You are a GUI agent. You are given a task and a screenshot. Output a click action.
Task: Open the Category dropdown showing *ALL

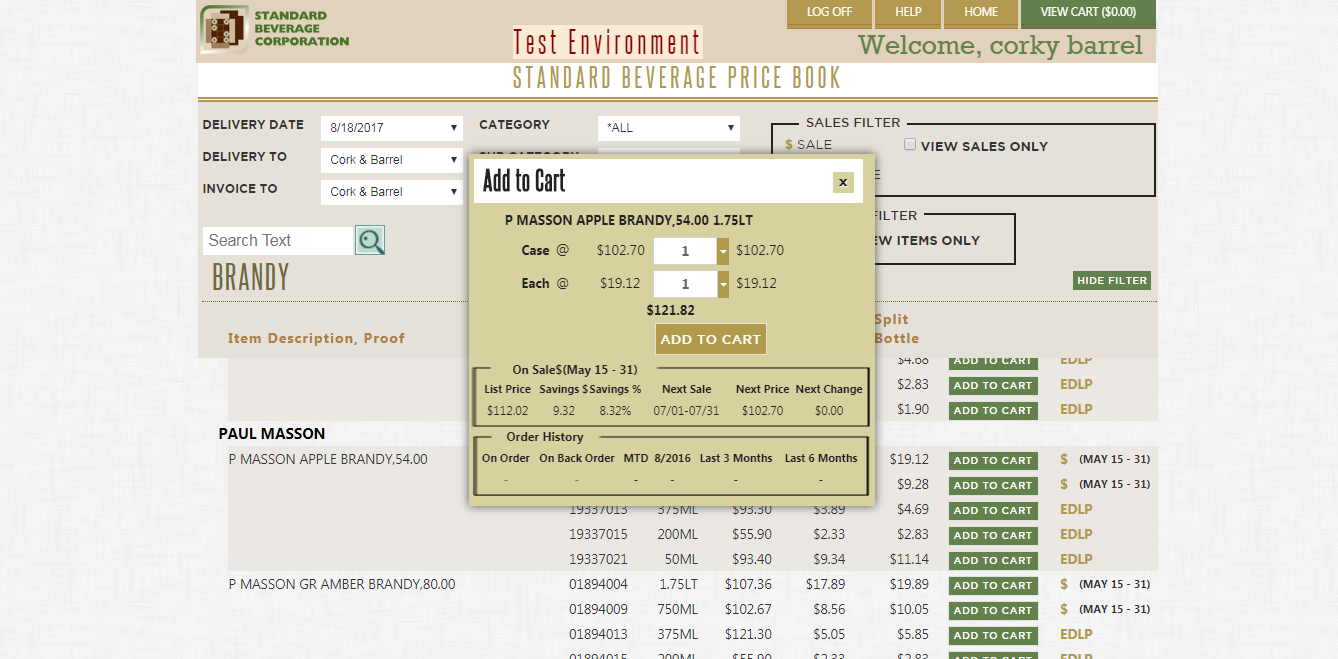[x=669, y=128]
